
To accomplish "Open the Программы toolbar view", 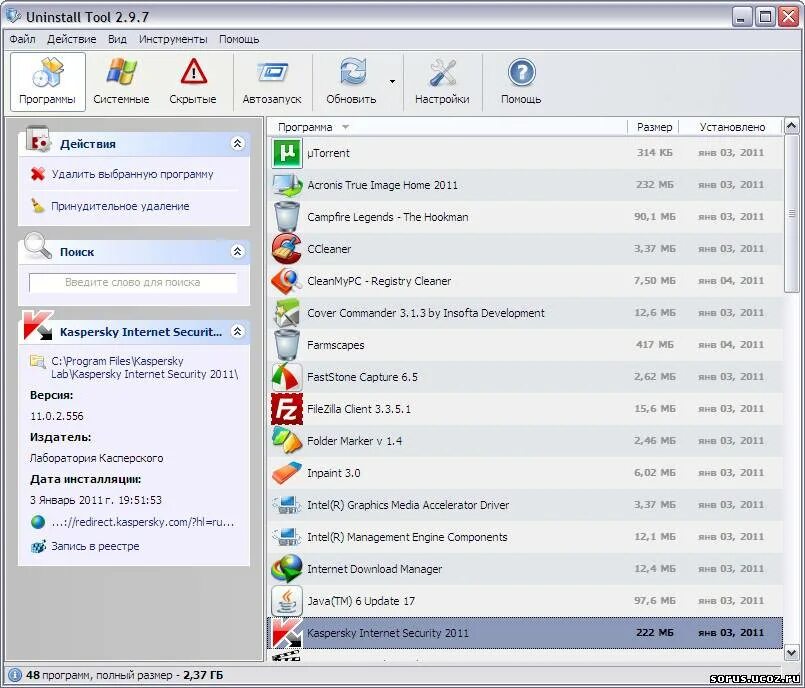I will 47,80.
